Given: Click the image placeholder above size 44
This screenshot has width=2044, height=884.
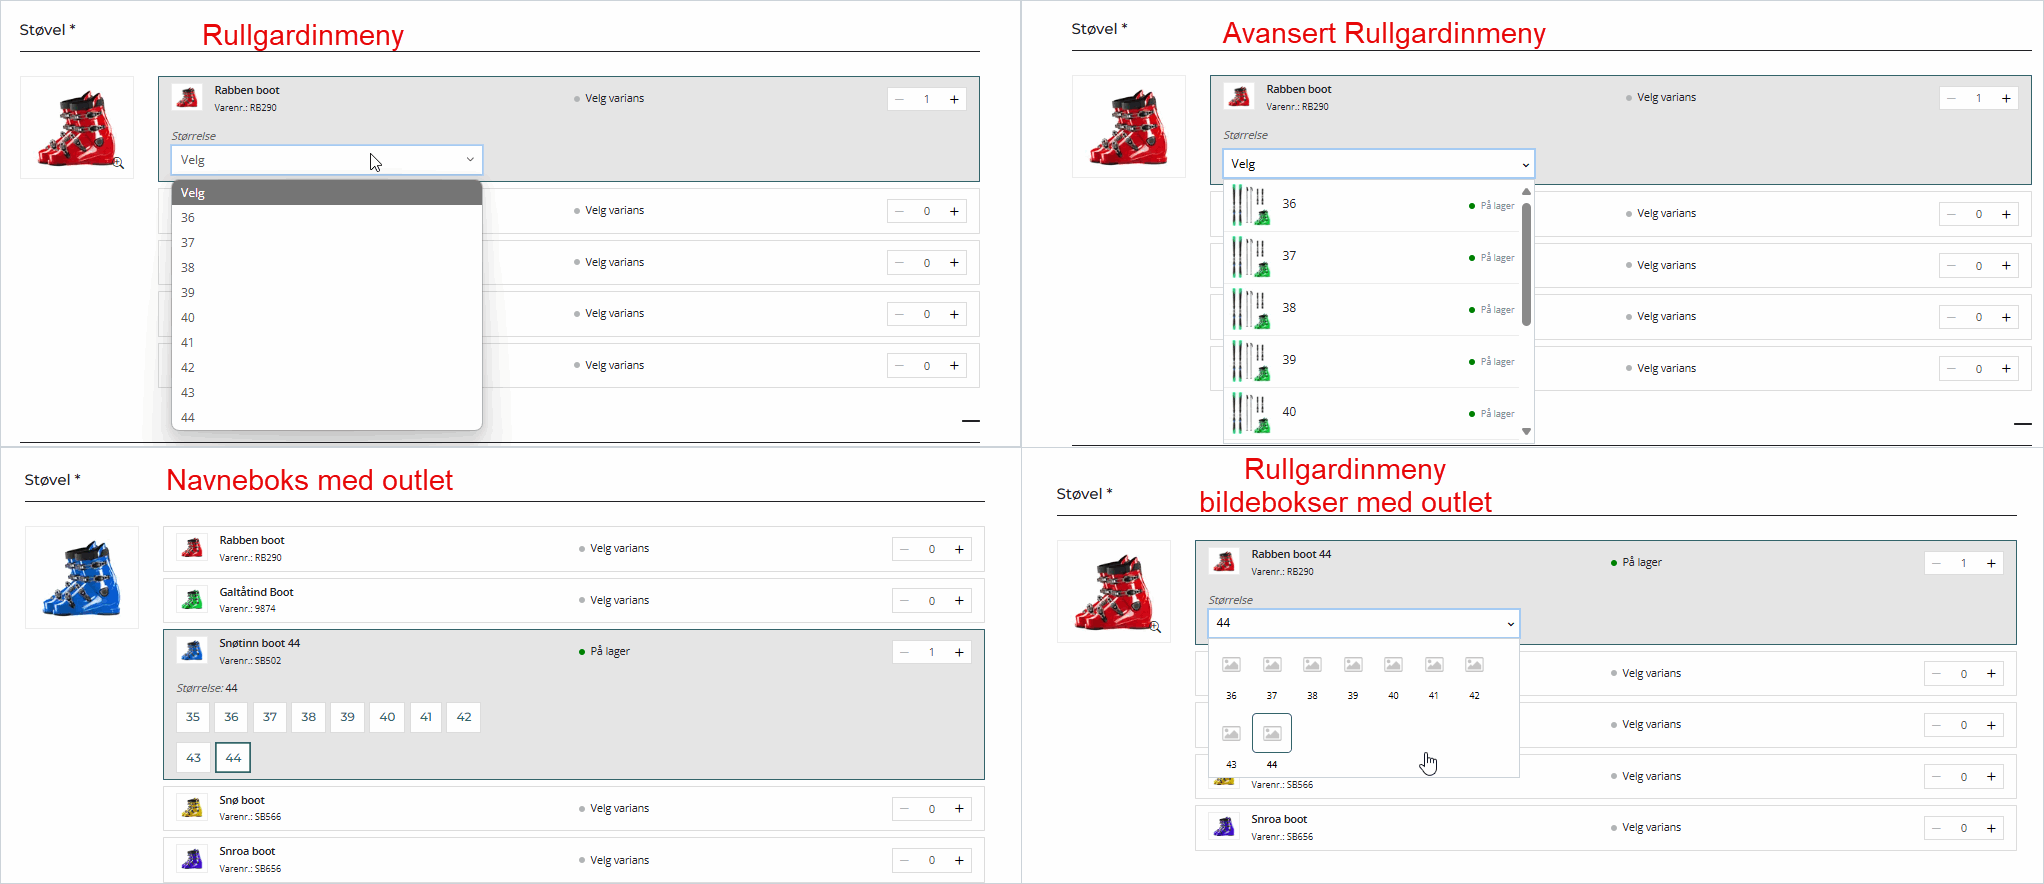Looking at the screenshot, I should click(1271, 733).
